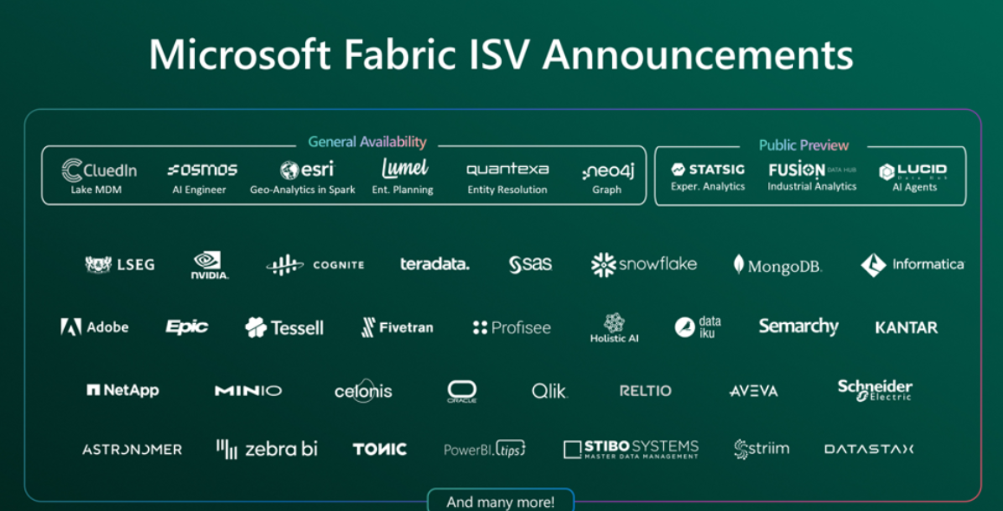Select the Public Preview section heading

(803, 145)
